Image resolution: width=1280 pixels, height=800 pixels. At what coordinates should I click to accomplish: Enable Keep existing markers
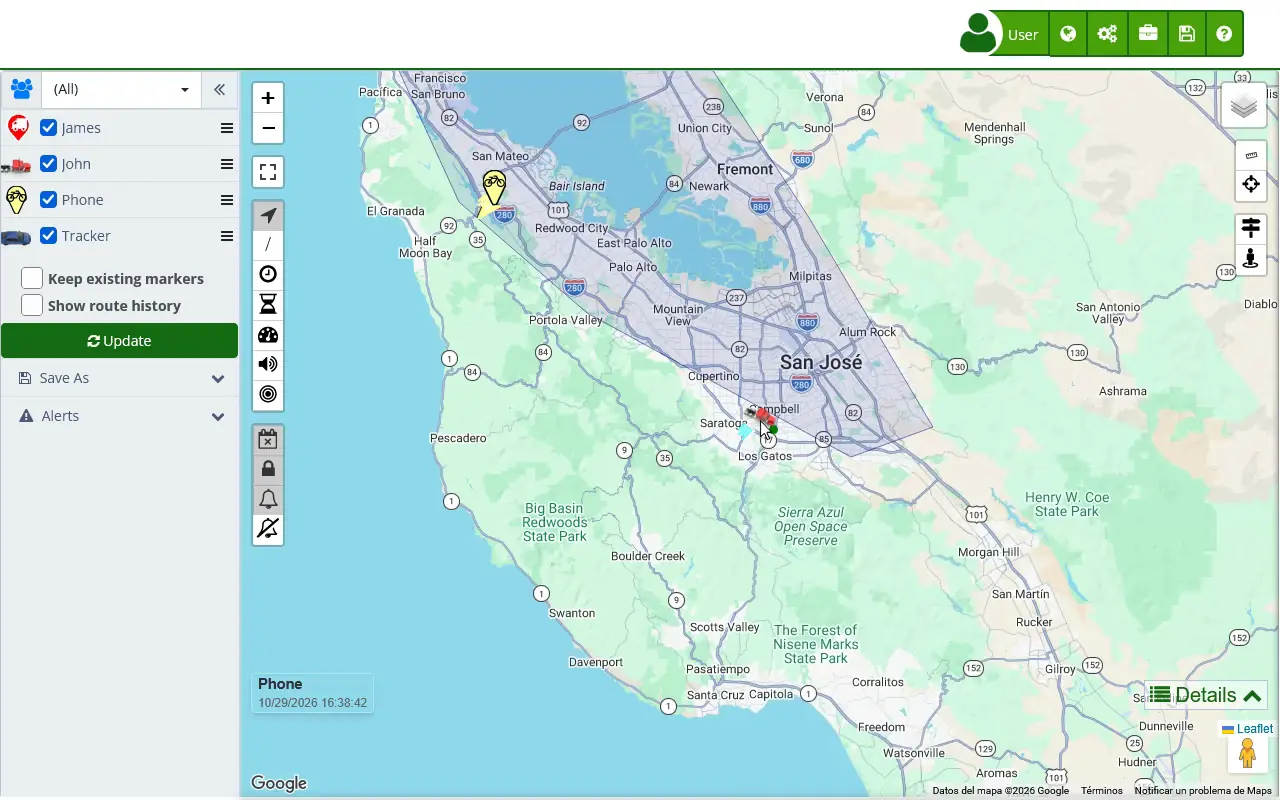click(32, 278)
